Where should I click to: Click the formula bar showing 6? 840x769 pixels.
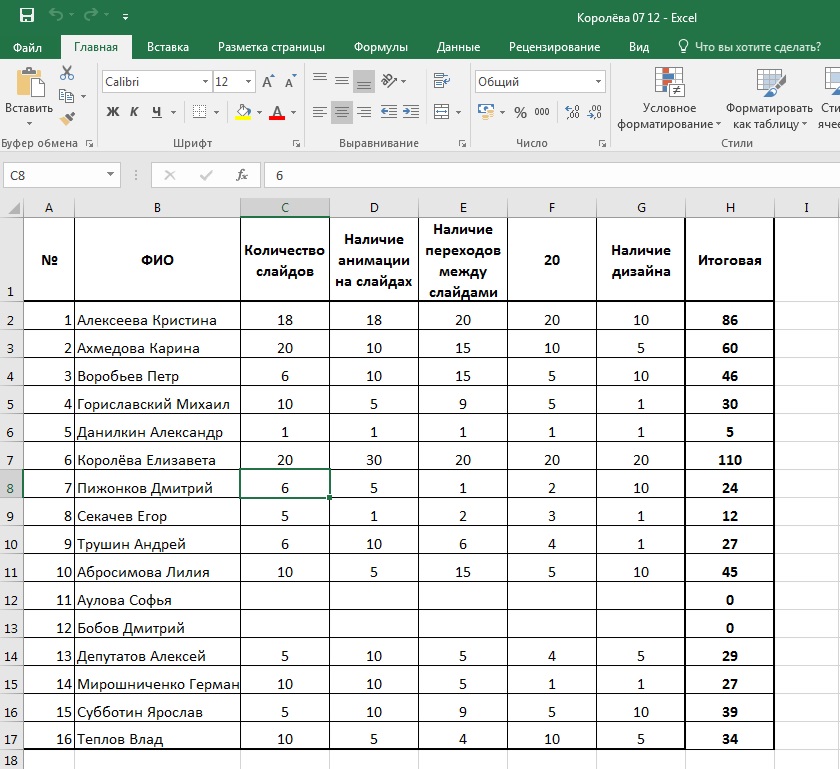coord(552,175)
